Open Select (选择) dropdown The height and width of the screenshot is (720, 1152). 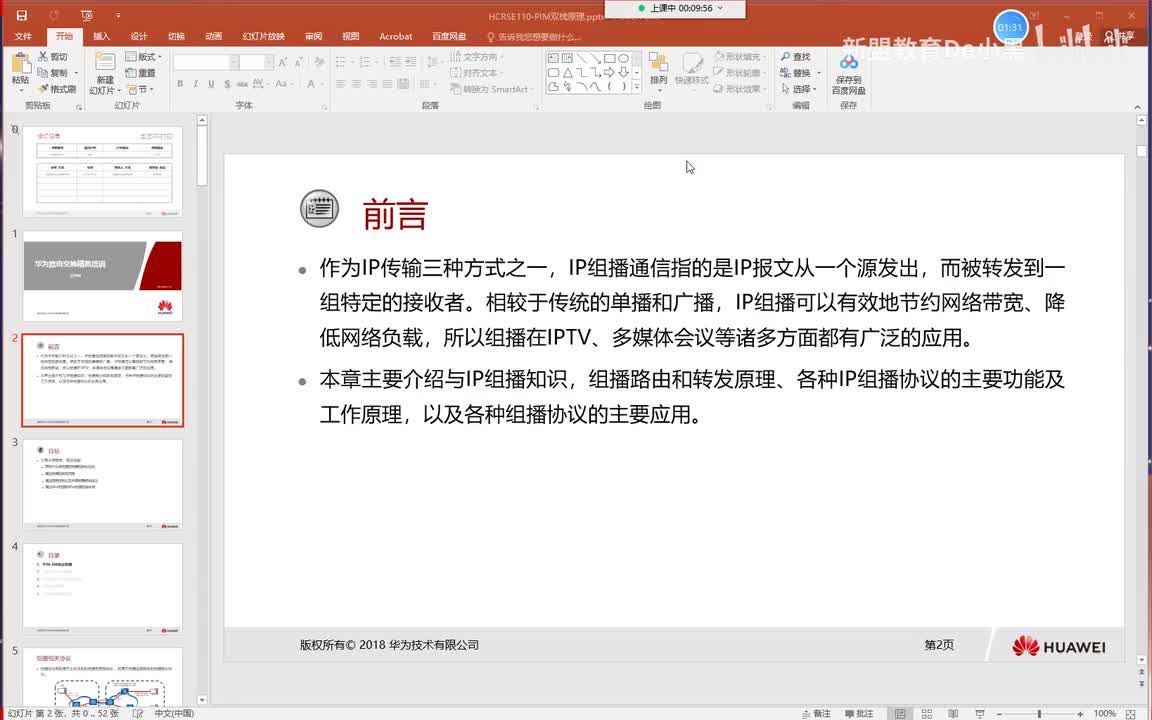(799, 89)
